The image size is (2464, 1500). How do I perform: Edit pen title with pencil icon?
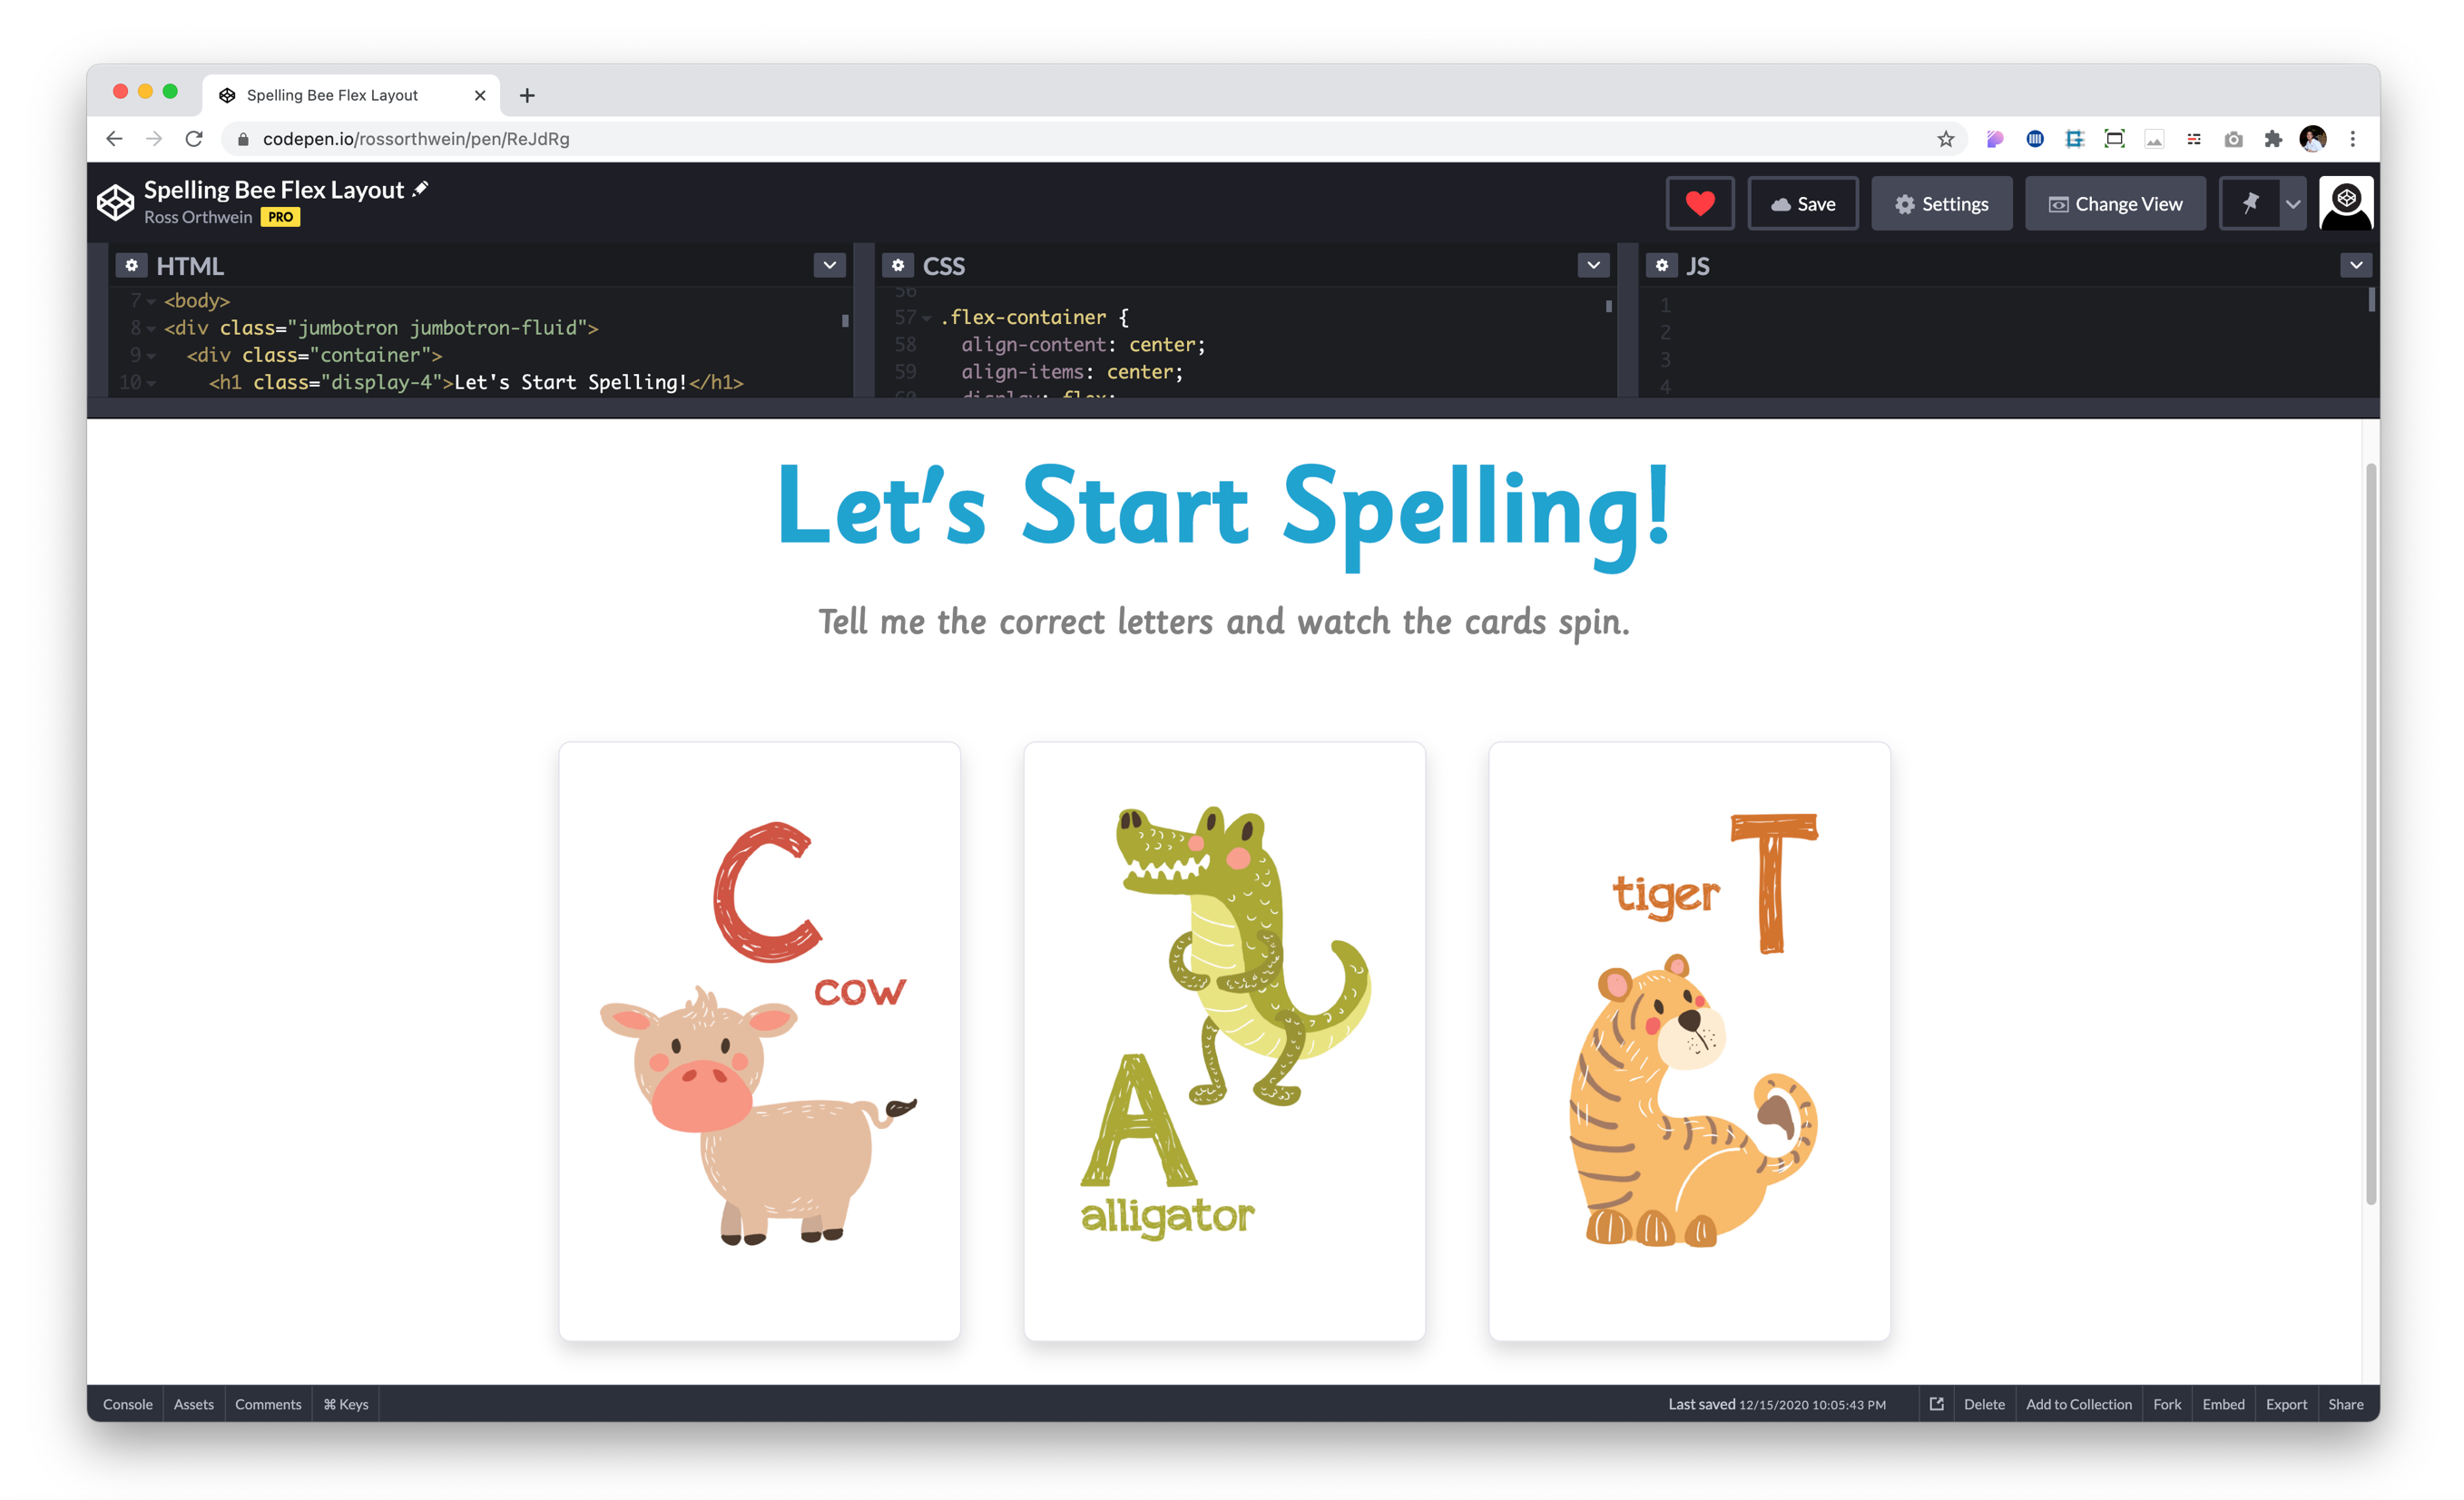(x=421, y=189)
